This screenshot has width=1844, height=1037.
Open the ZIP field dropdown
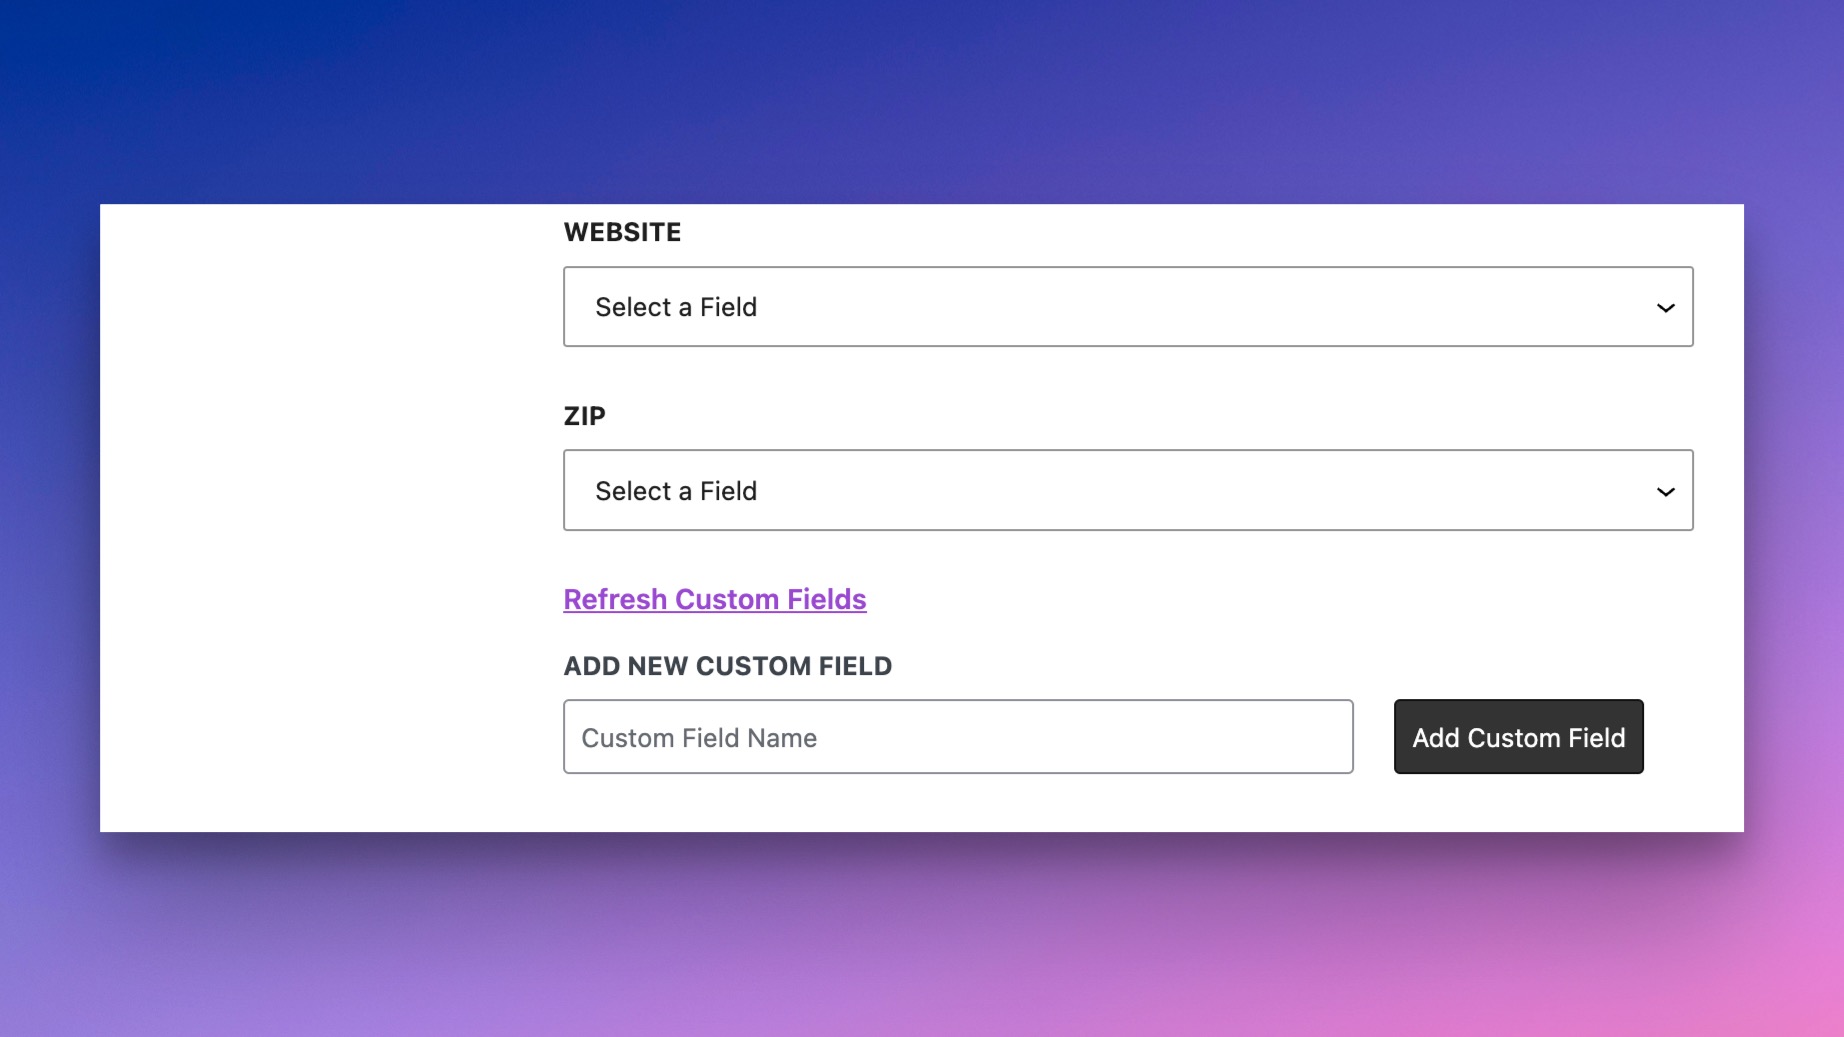pyautogui.click(x=1127, y=491)
